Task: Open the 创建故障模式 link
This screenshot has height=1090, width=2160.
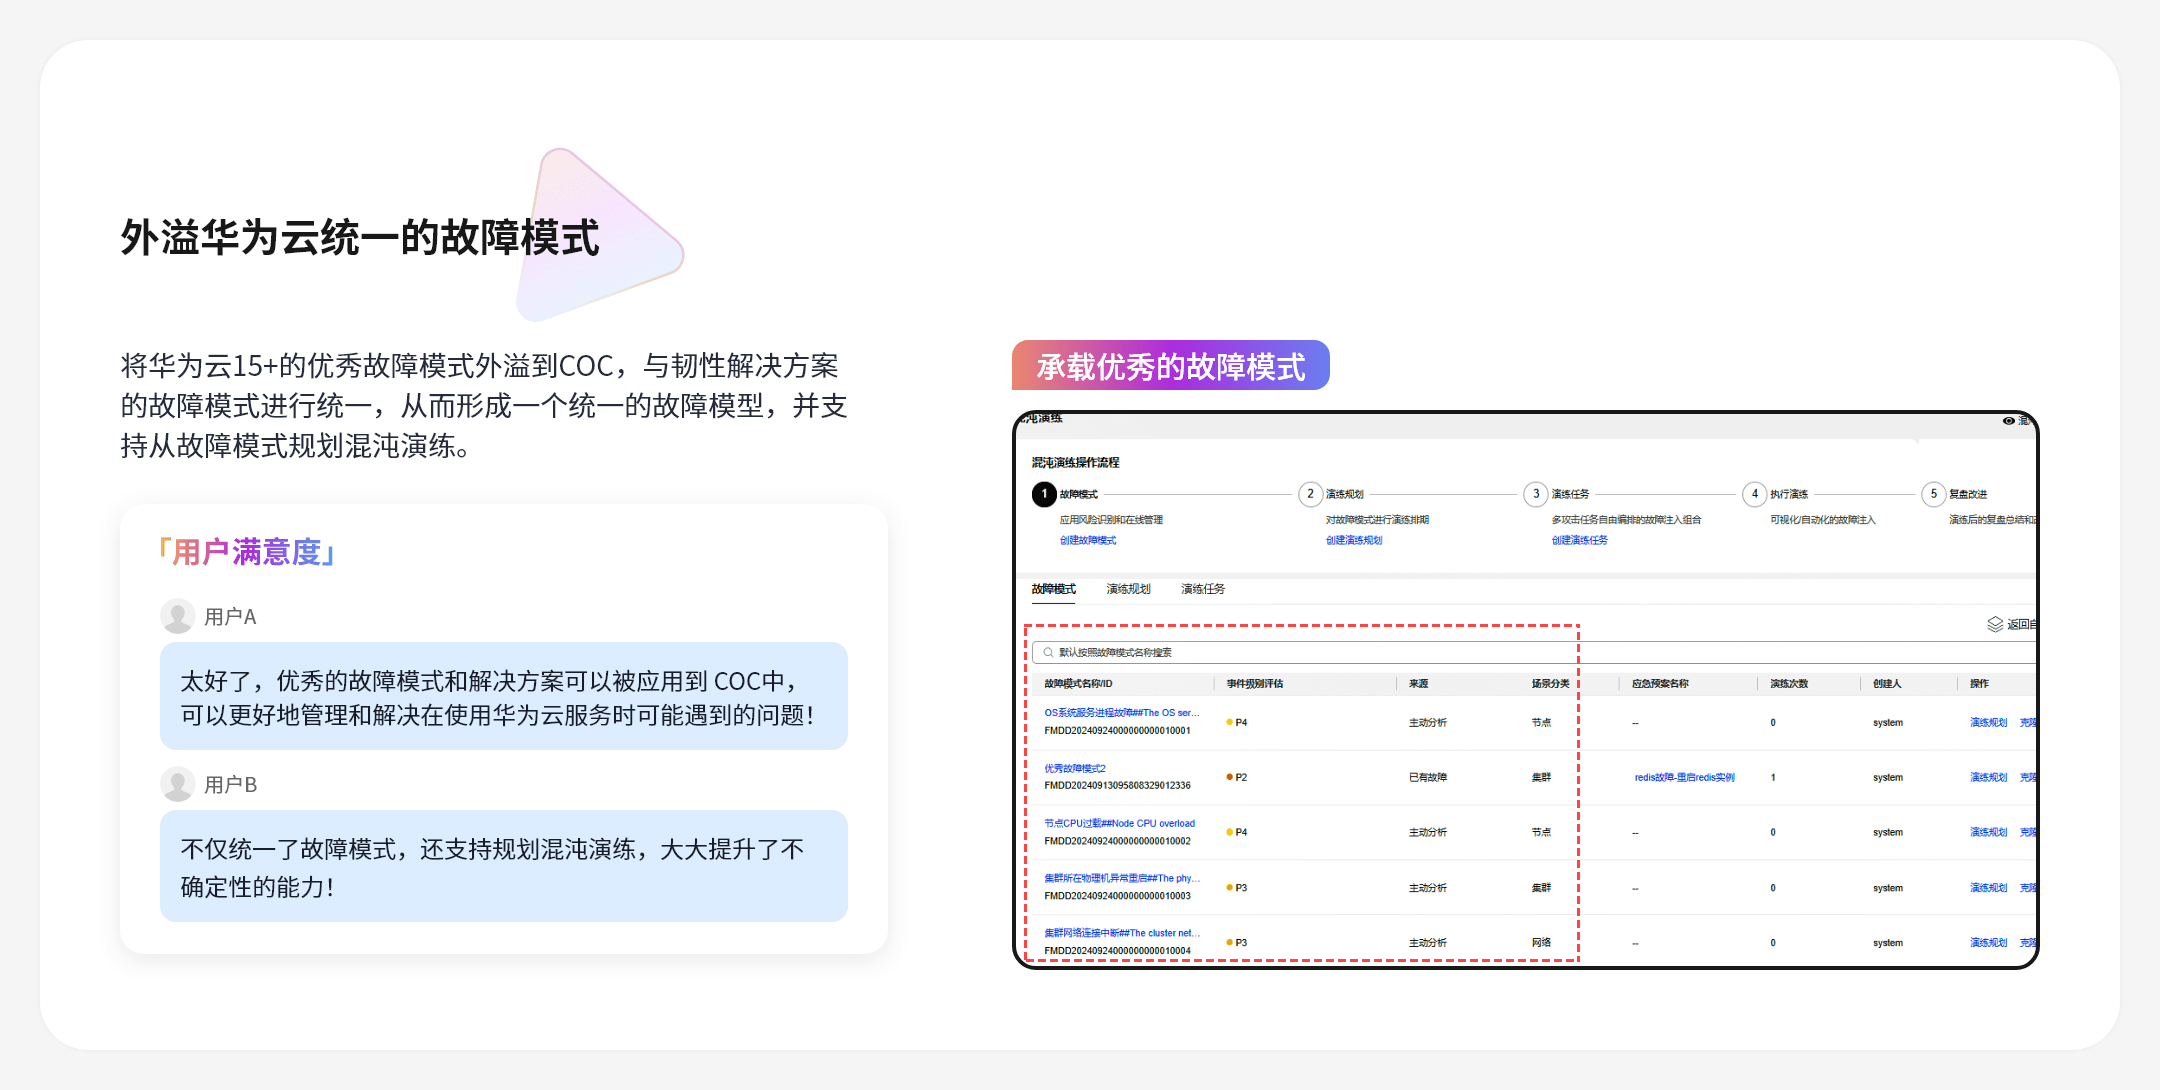Action: click(x=1088, y=540)
